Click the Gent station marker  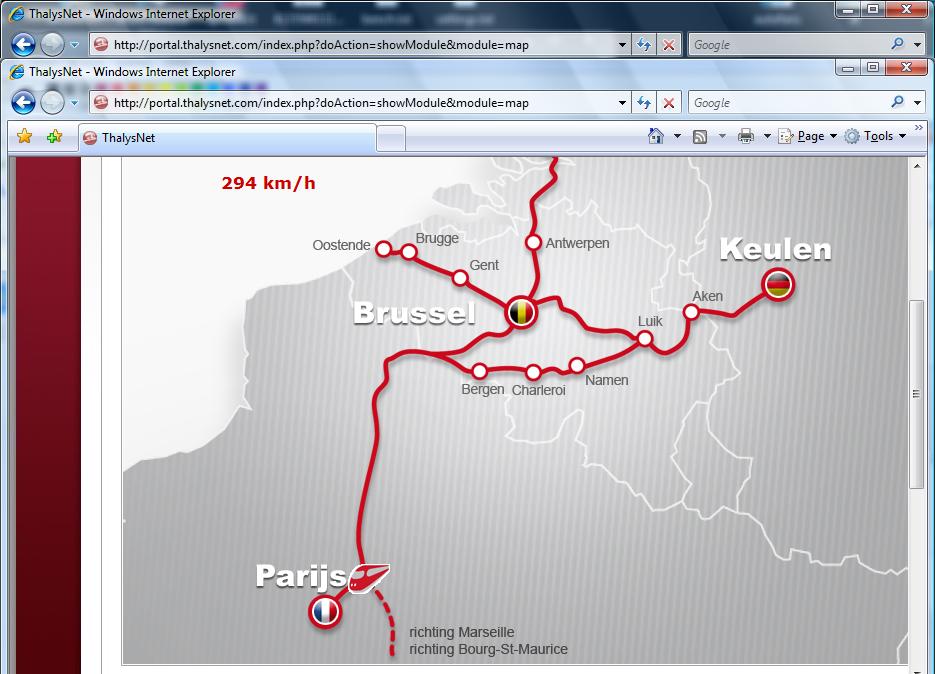[x=460, y=277]
